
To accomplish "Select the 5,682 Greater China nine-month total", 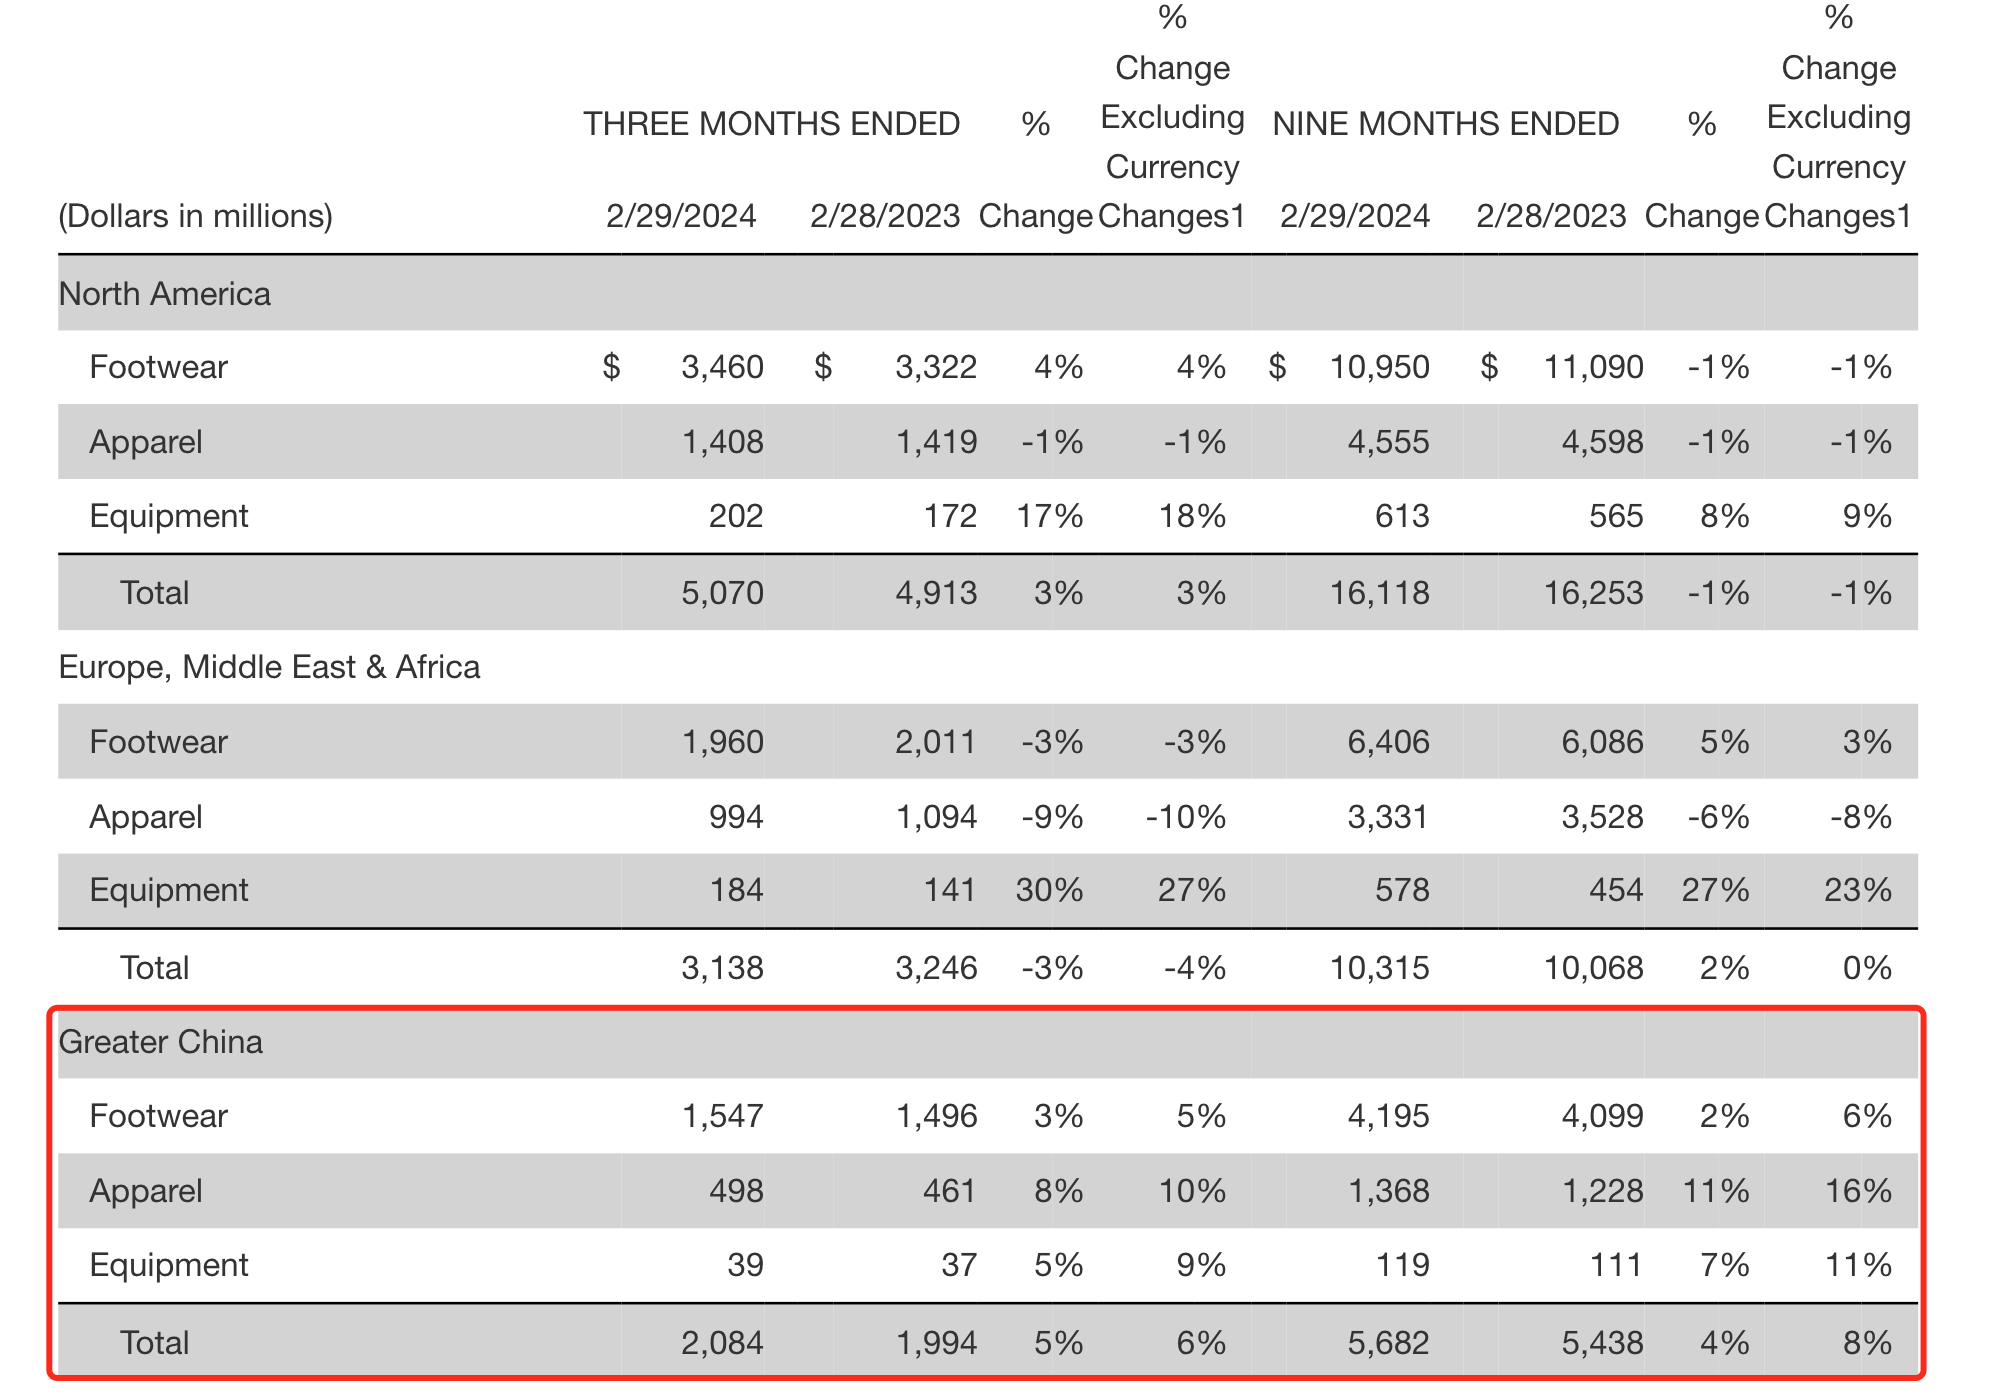I will tap(1388, 1343).
